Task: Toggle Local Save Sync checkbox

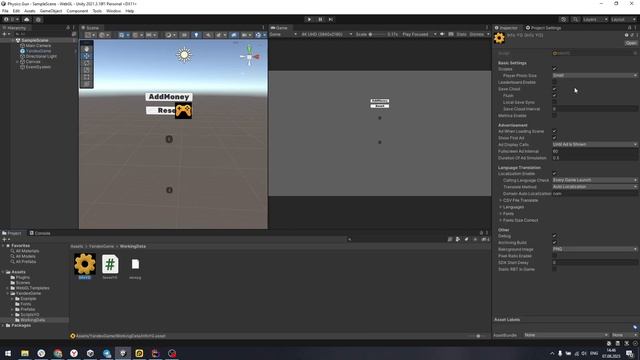Action: coord(554,102)
